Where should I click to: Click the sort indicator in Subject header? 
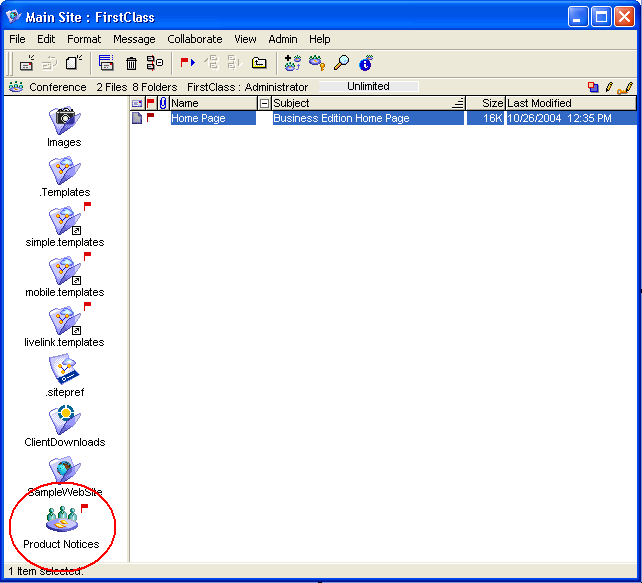pyautogui.click(x=457, y=103)
